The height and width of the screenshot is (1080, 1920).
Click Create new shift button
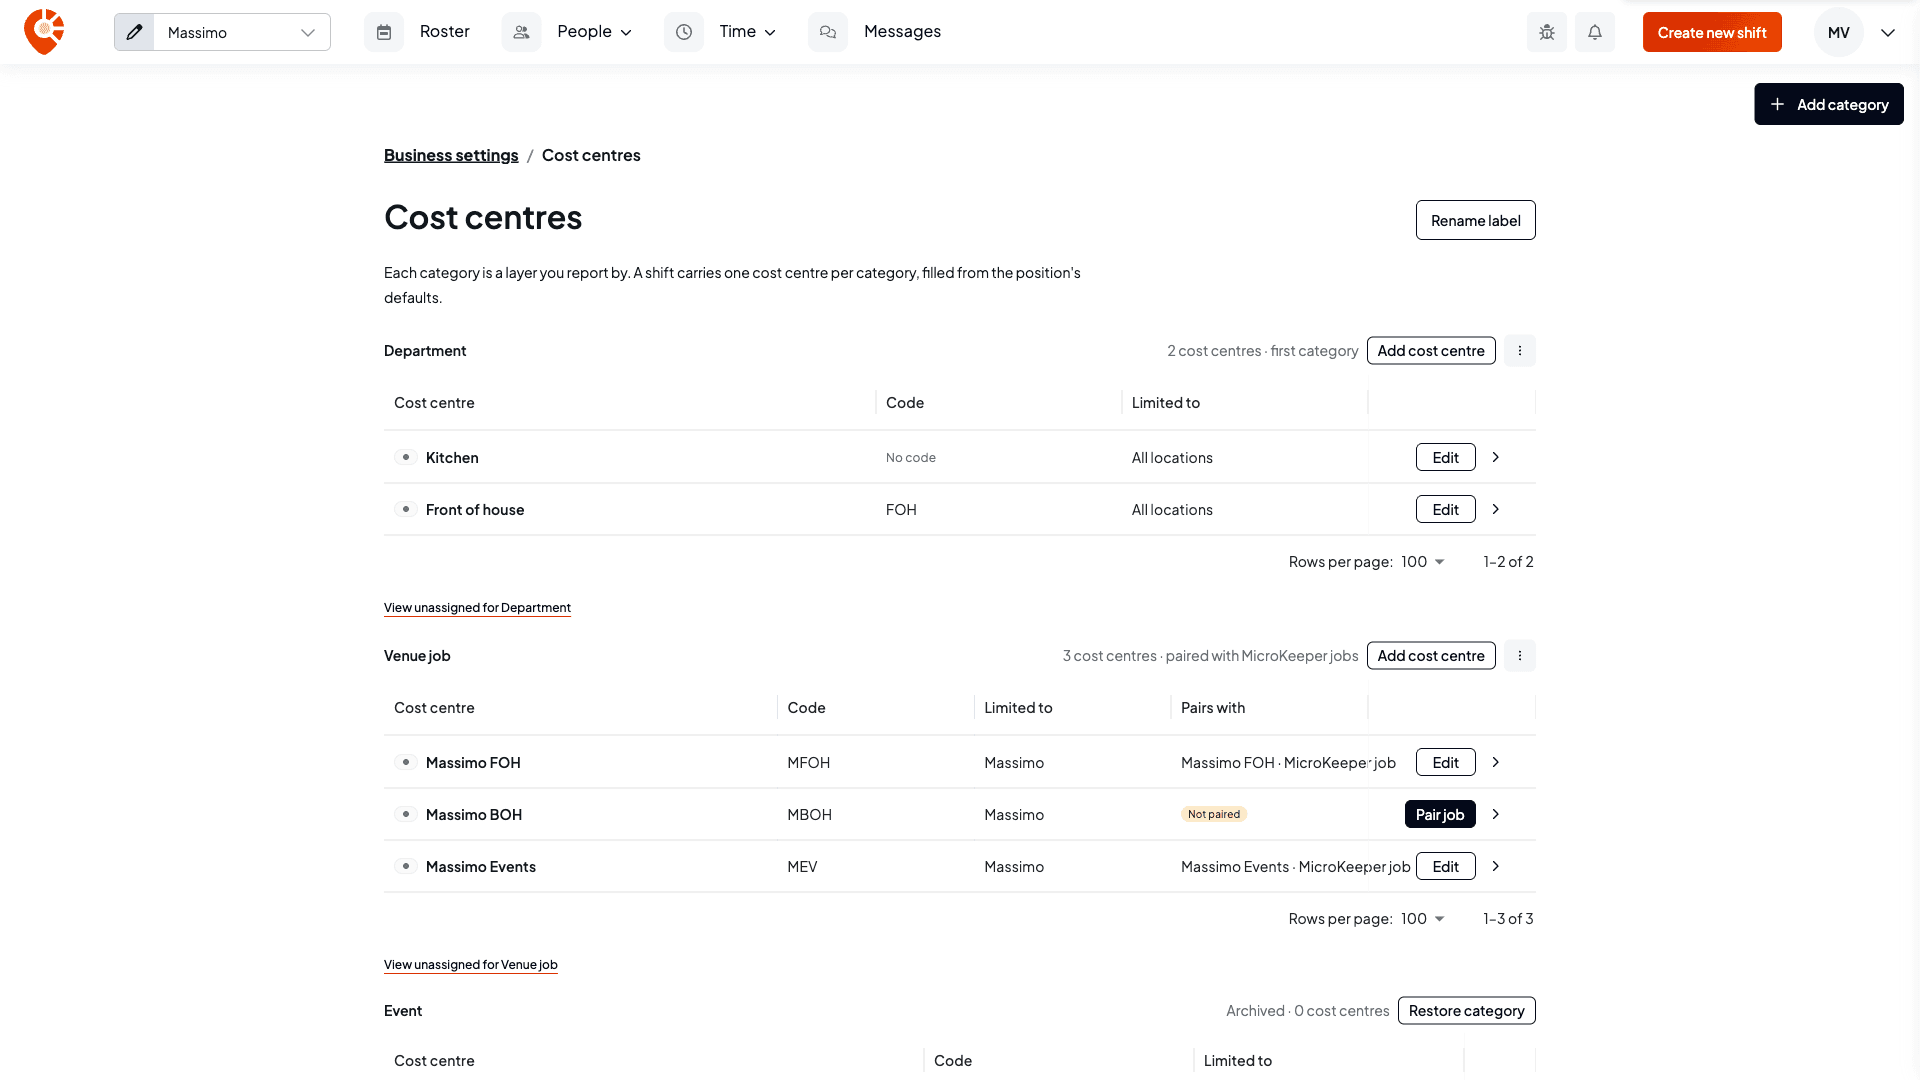[x=1712, y=32]
